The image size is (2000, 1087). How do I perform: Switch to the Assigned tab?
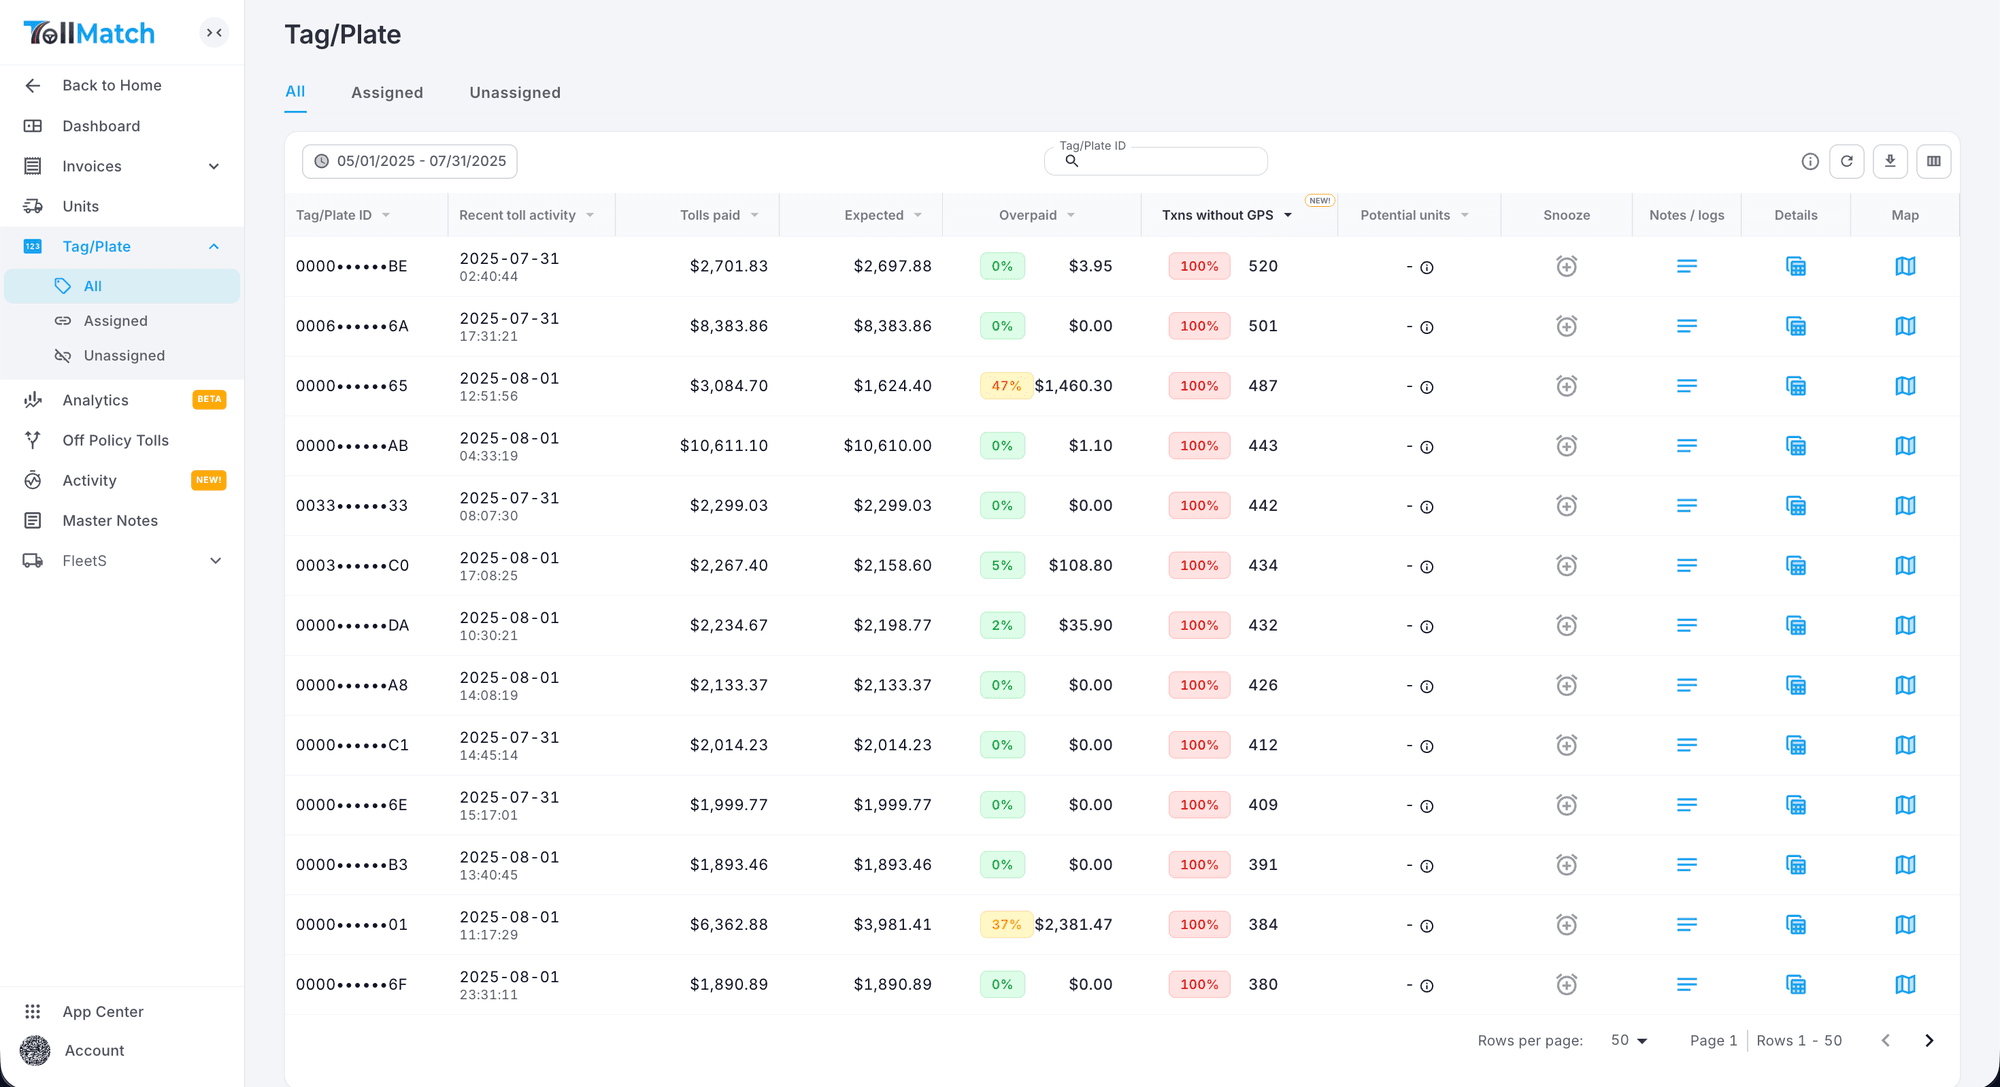387,92
